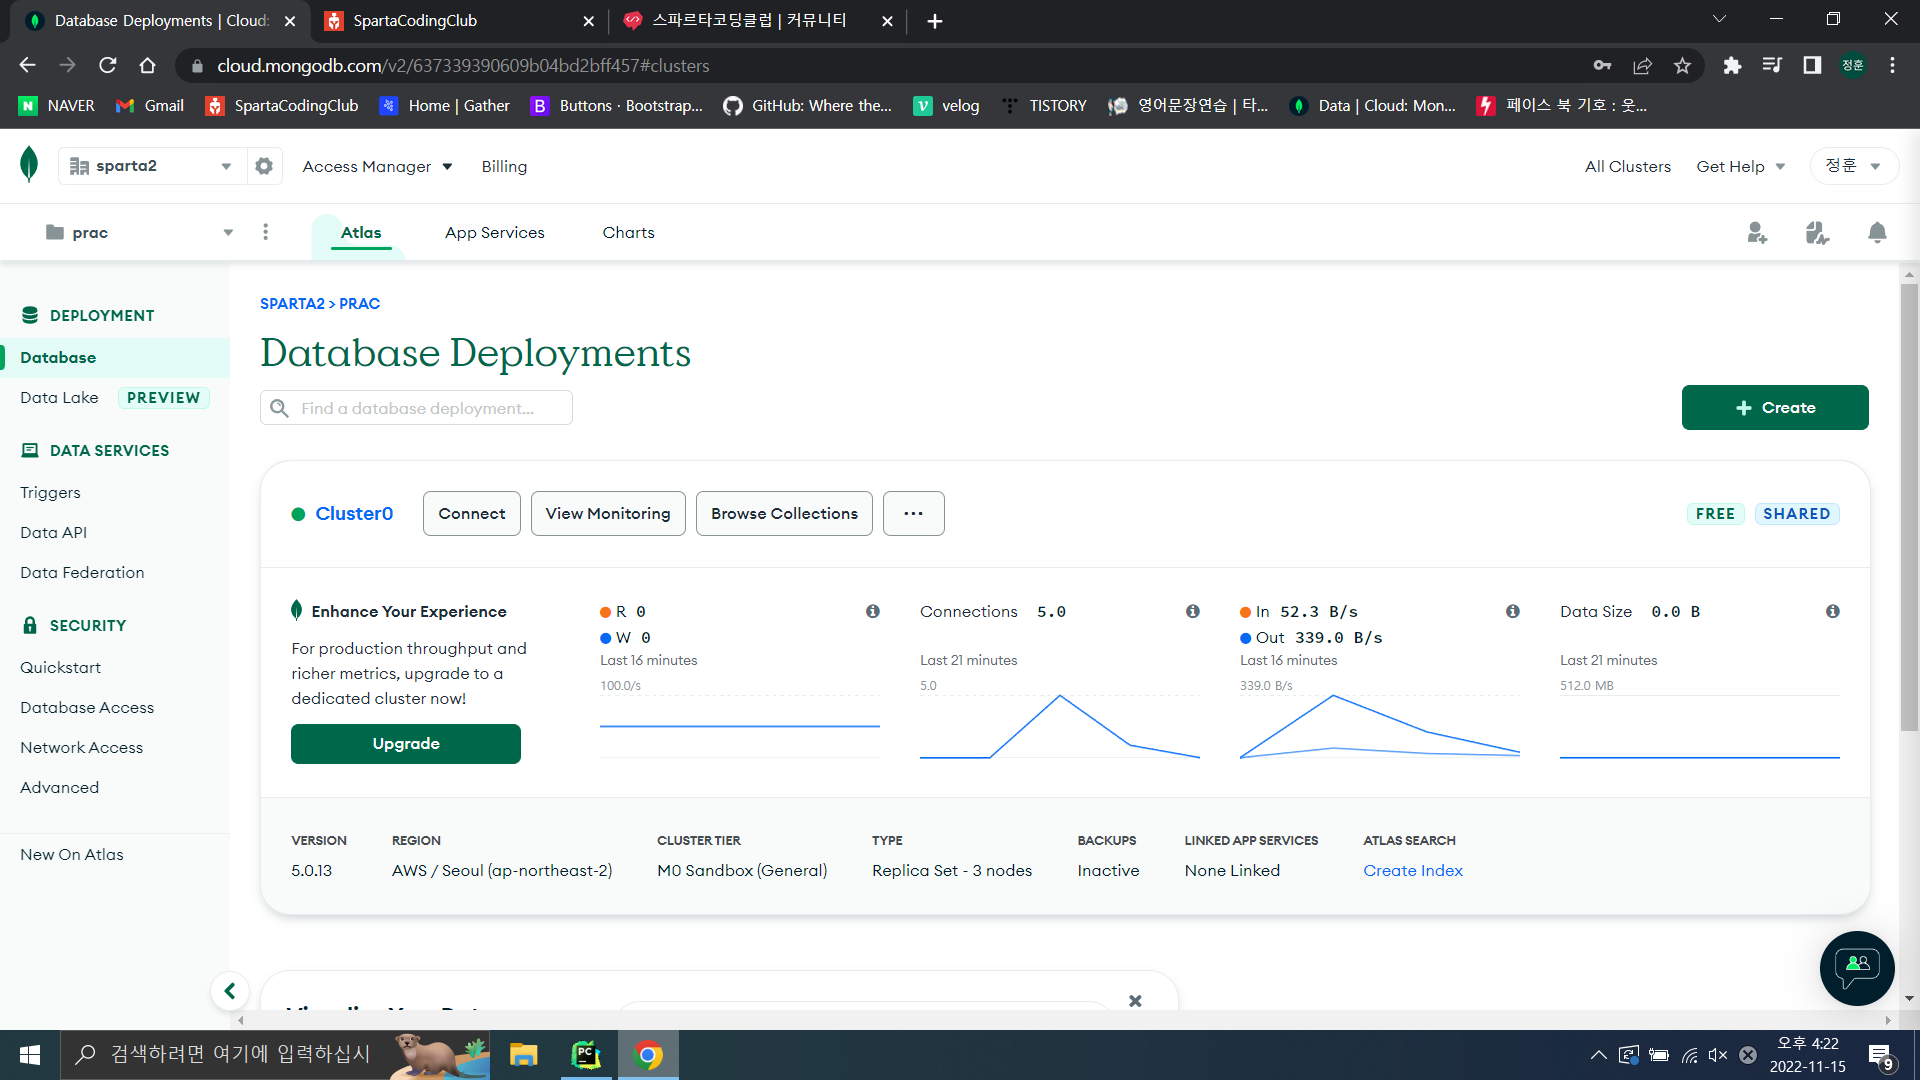The width and height of the screenshot is (1920, 1080).
Task: Open the Access Manager dropdown
Action: [377, 167]
